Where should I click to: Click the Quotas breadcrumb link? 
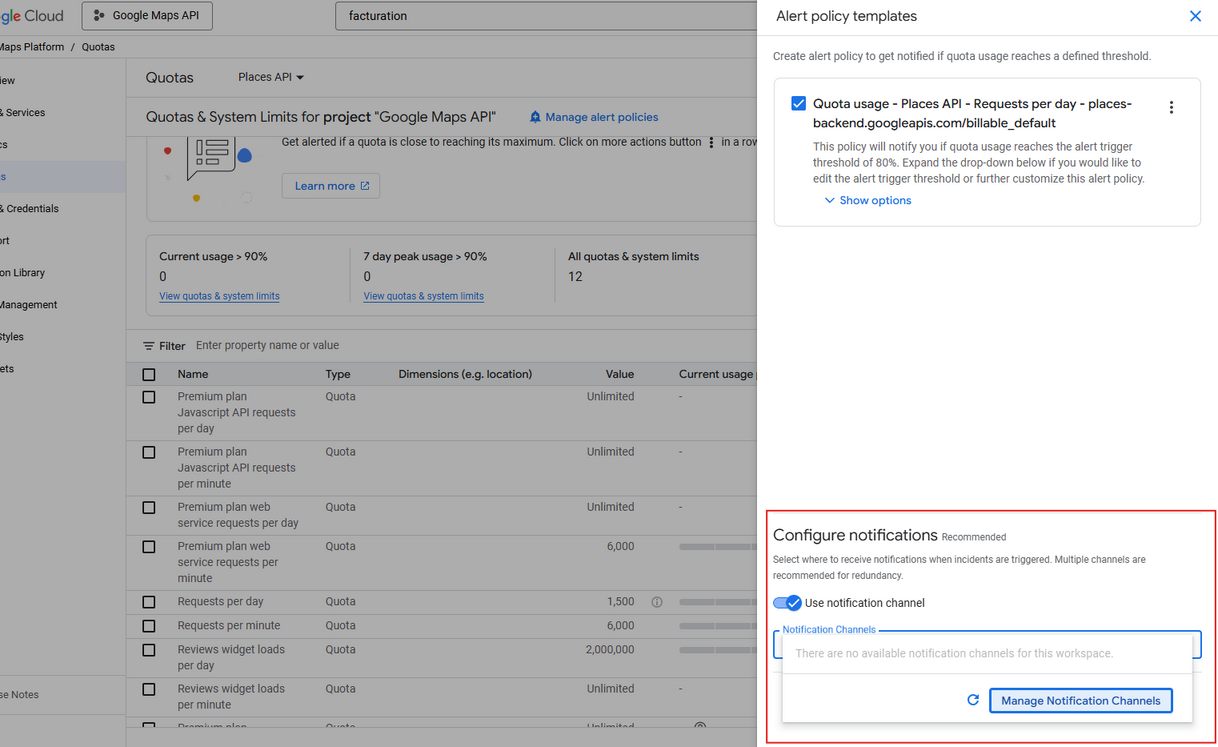(98, 47)
